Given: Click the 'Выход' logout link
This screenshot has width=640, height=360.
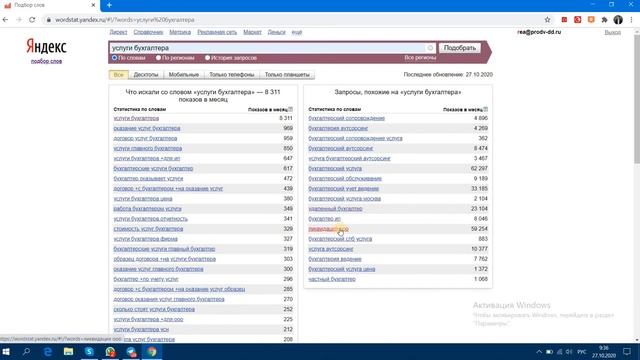Looking at the screenshot, I should (x=613, y=32).
